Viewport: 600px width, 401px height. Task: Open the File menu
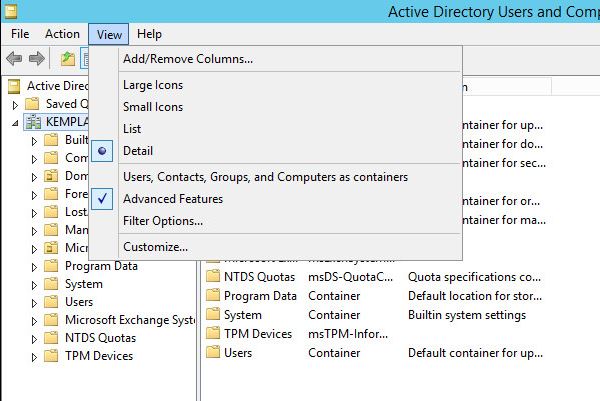20,34
